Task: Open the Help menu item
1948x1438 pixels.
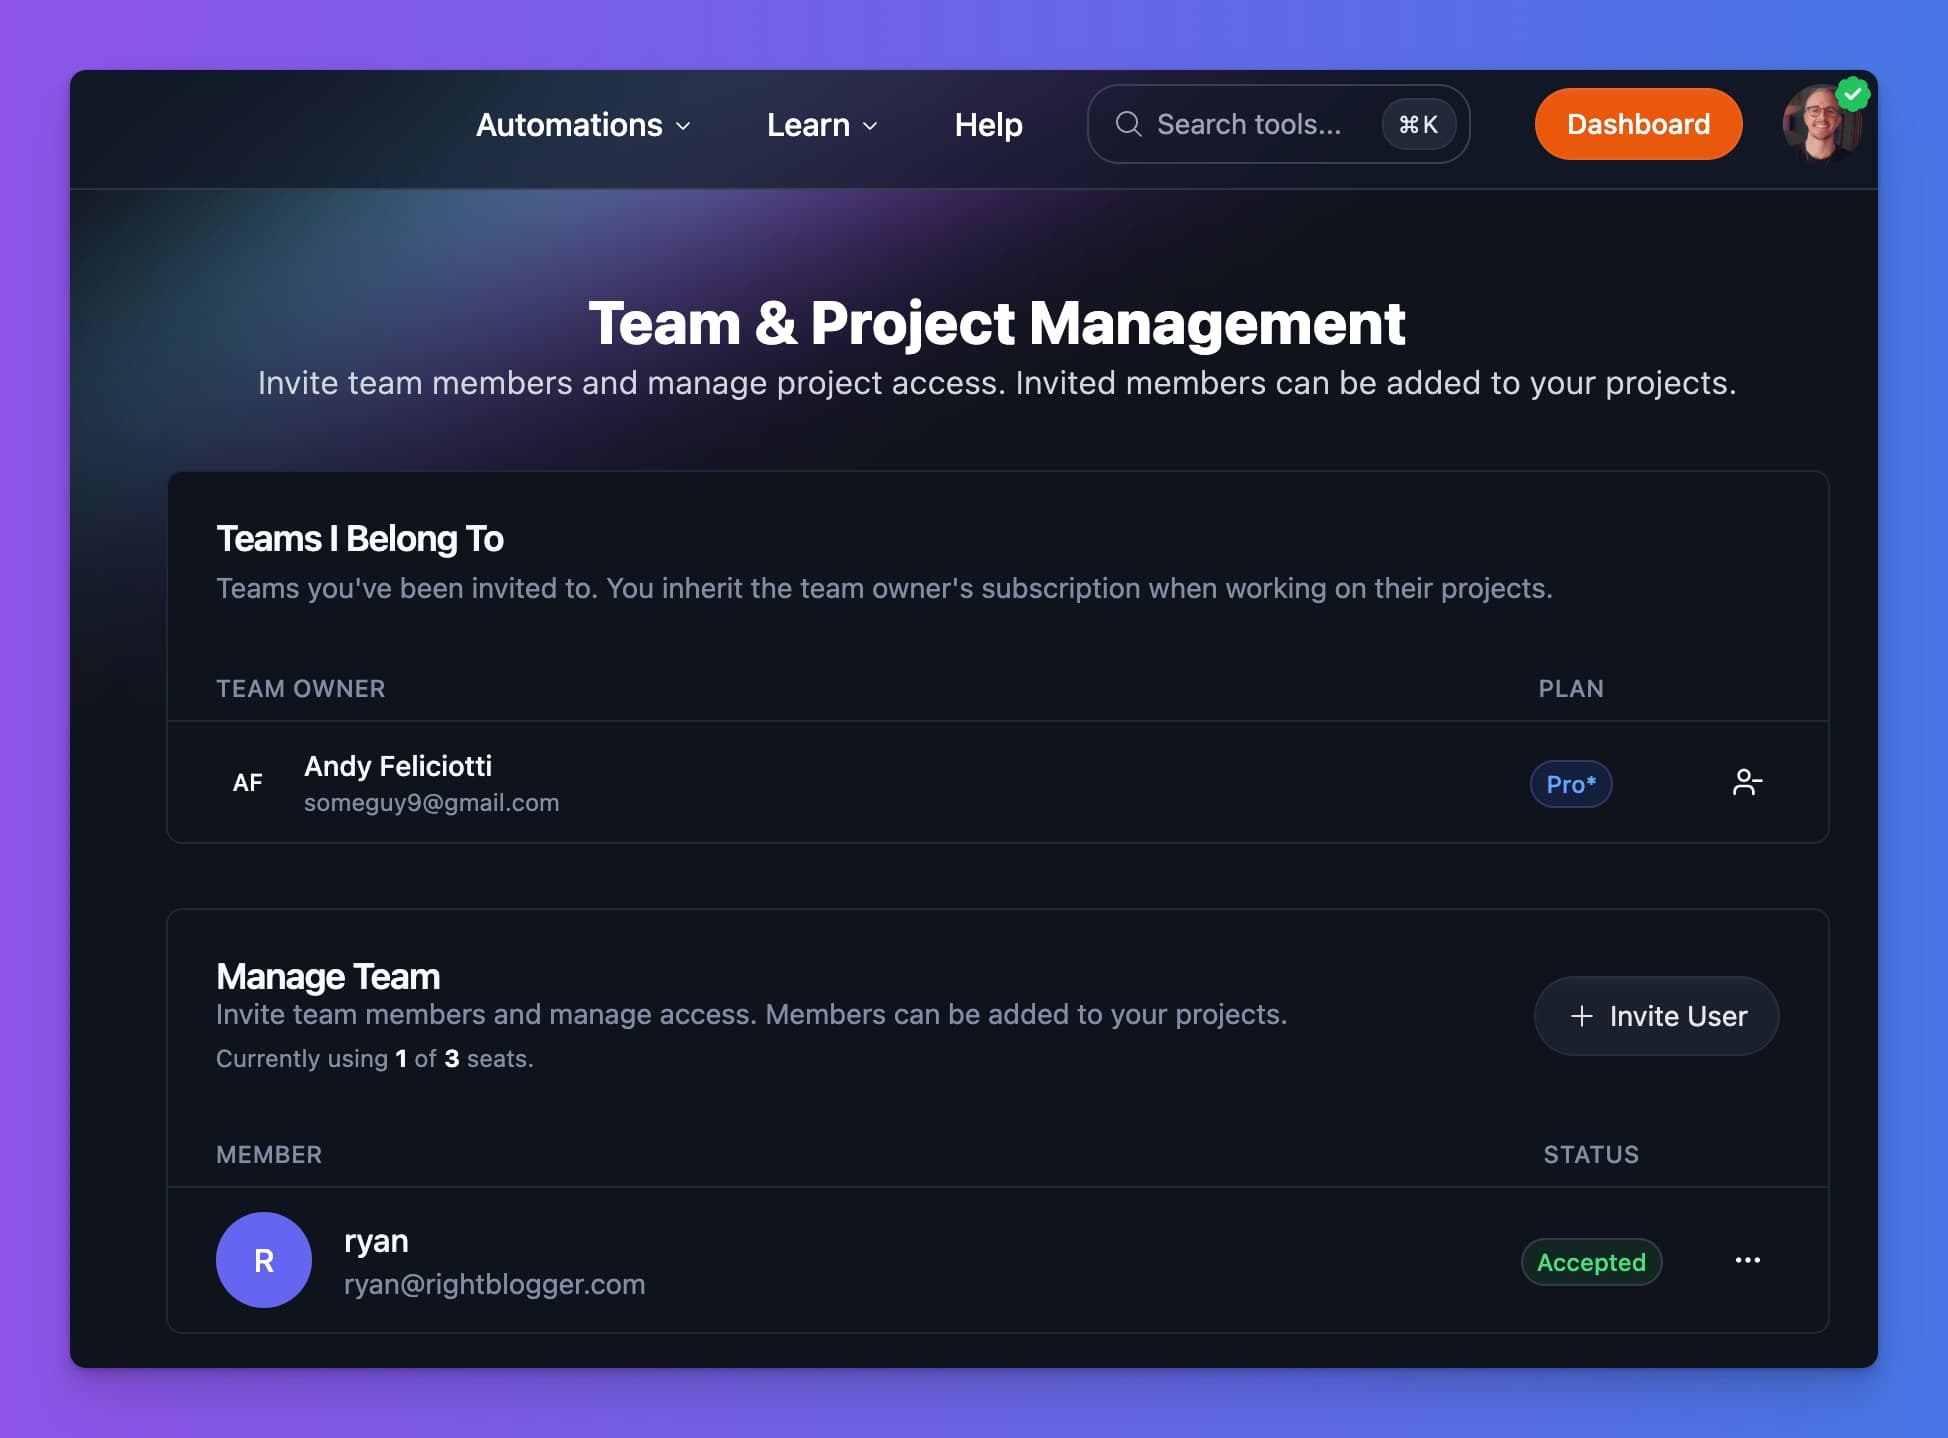Action: 988,125
